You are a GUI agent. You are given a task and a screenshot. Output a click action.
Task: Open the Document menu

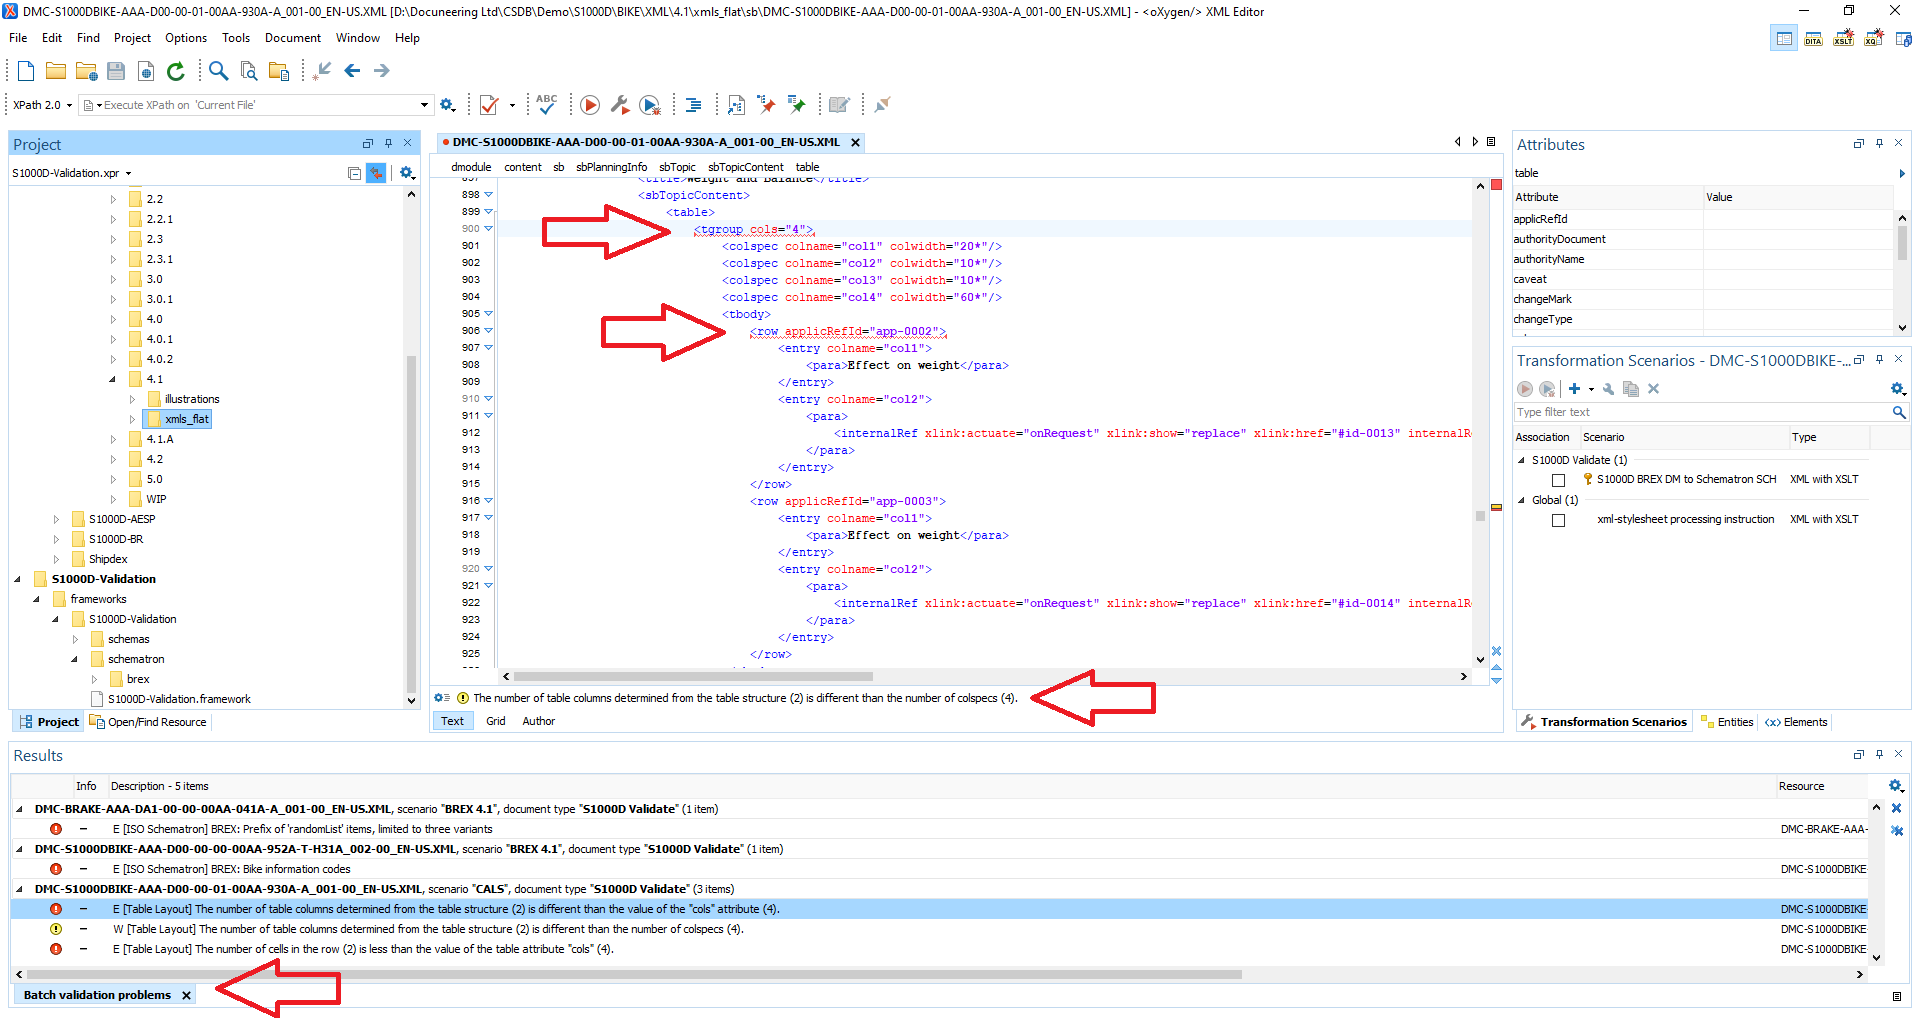pos(292,38)
